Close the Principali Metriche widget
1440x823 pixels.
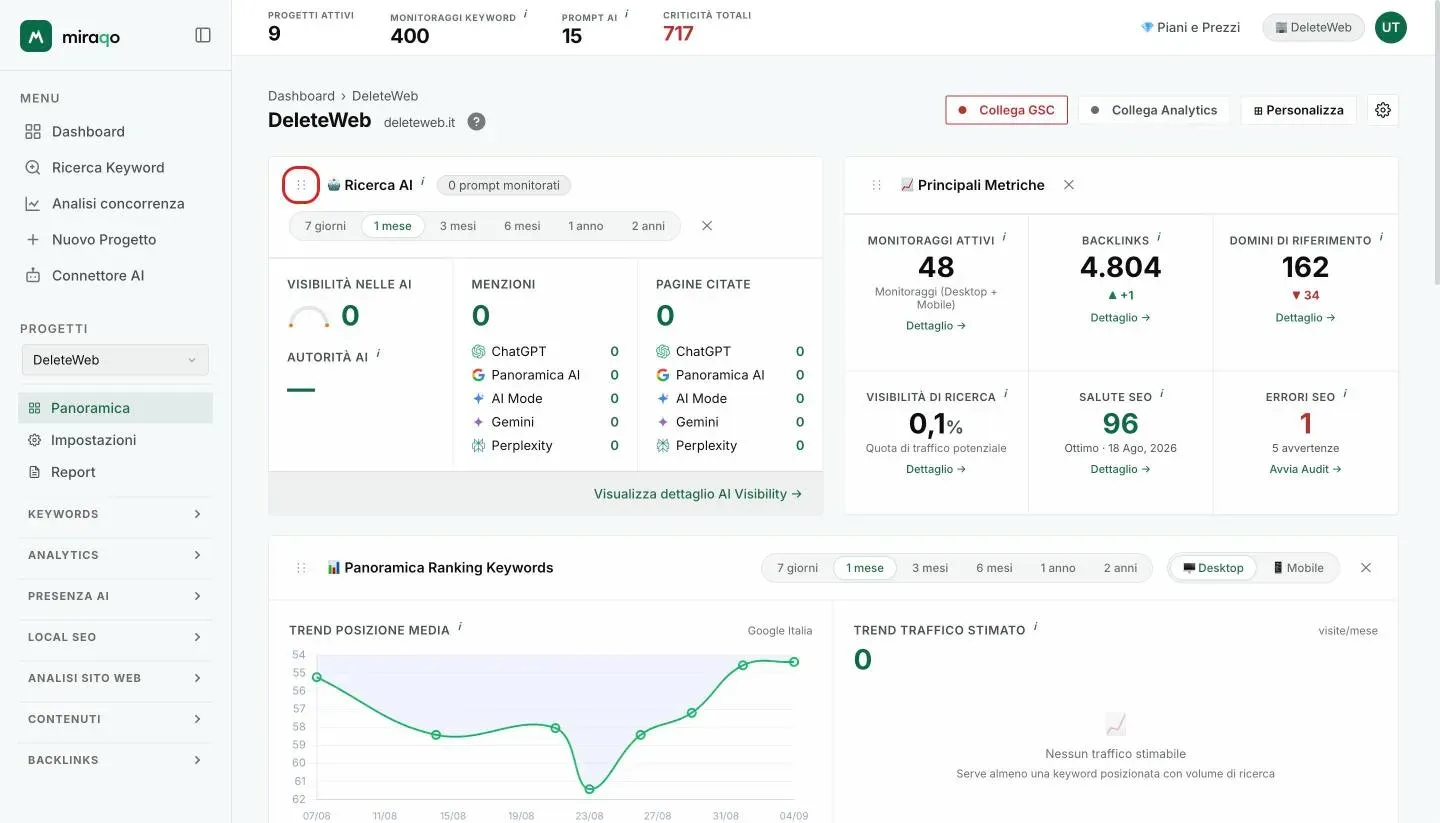[x=1069, y=185]
